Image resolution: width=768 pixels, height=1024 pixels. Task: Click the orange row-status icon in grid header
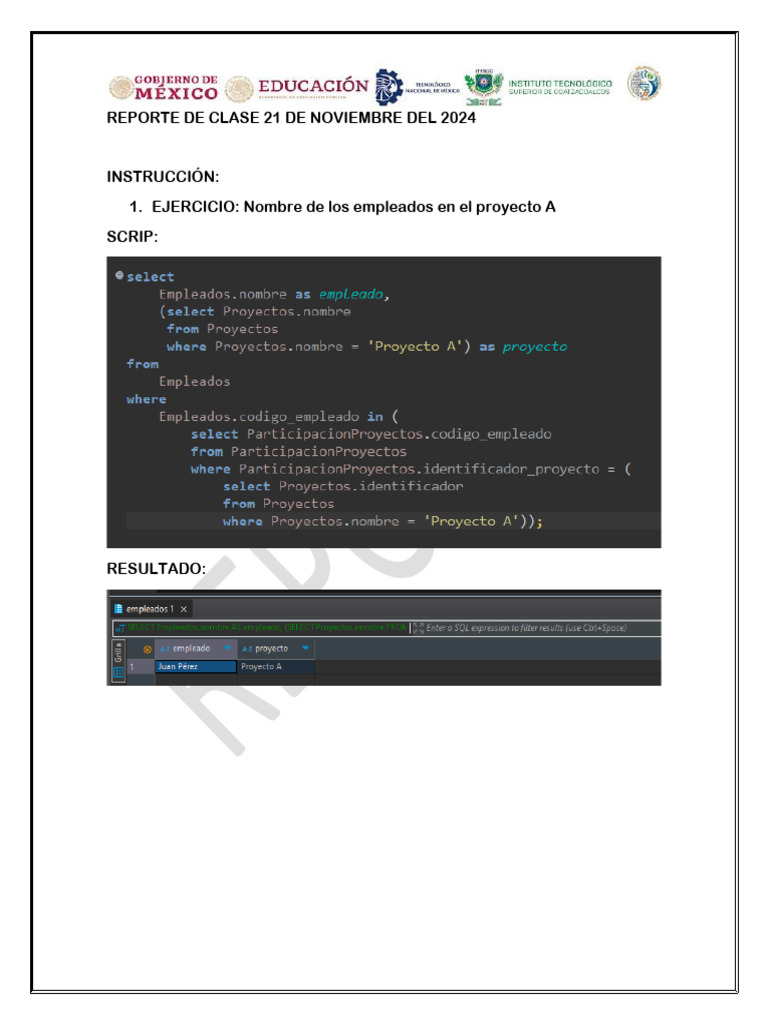point(147,649)
